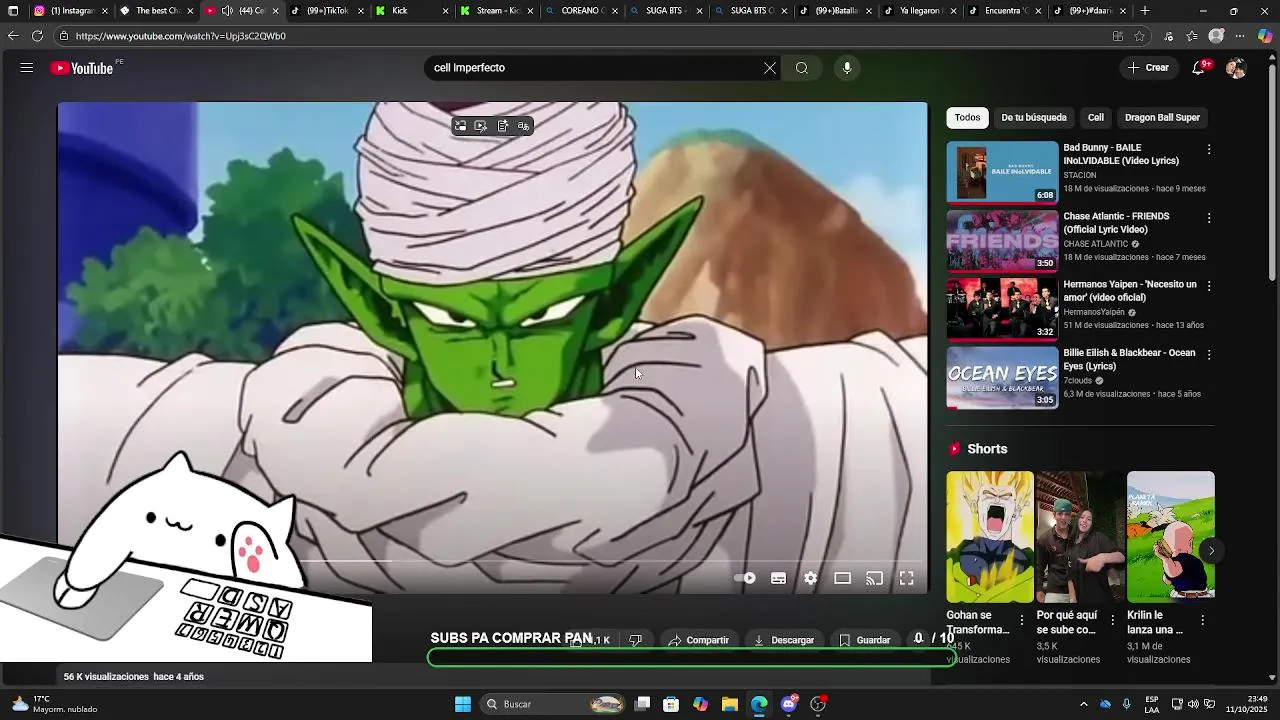The height and width of the screenshot is (720, 1280).
Task: Open options for Hermanos Yaipen video
Action: (x=1209, y=286)
